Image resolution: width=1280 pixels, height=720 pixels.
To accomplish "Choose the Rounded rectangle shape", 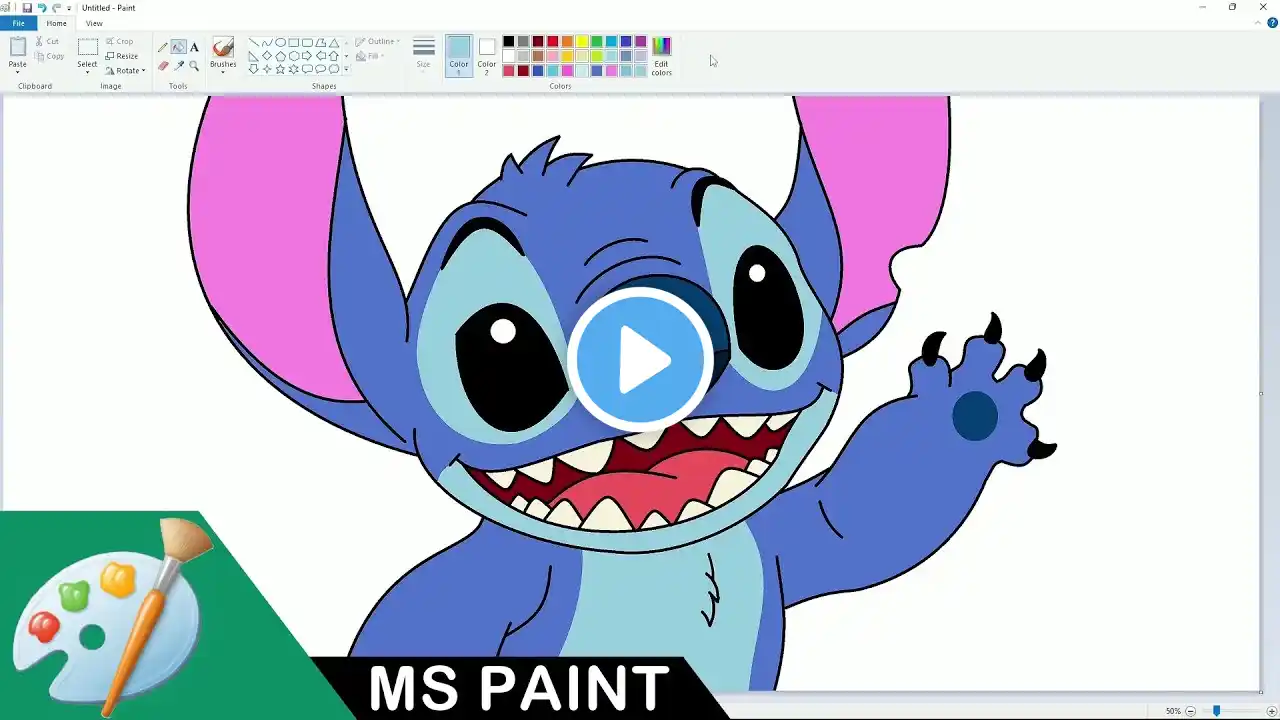I will 307,42.
